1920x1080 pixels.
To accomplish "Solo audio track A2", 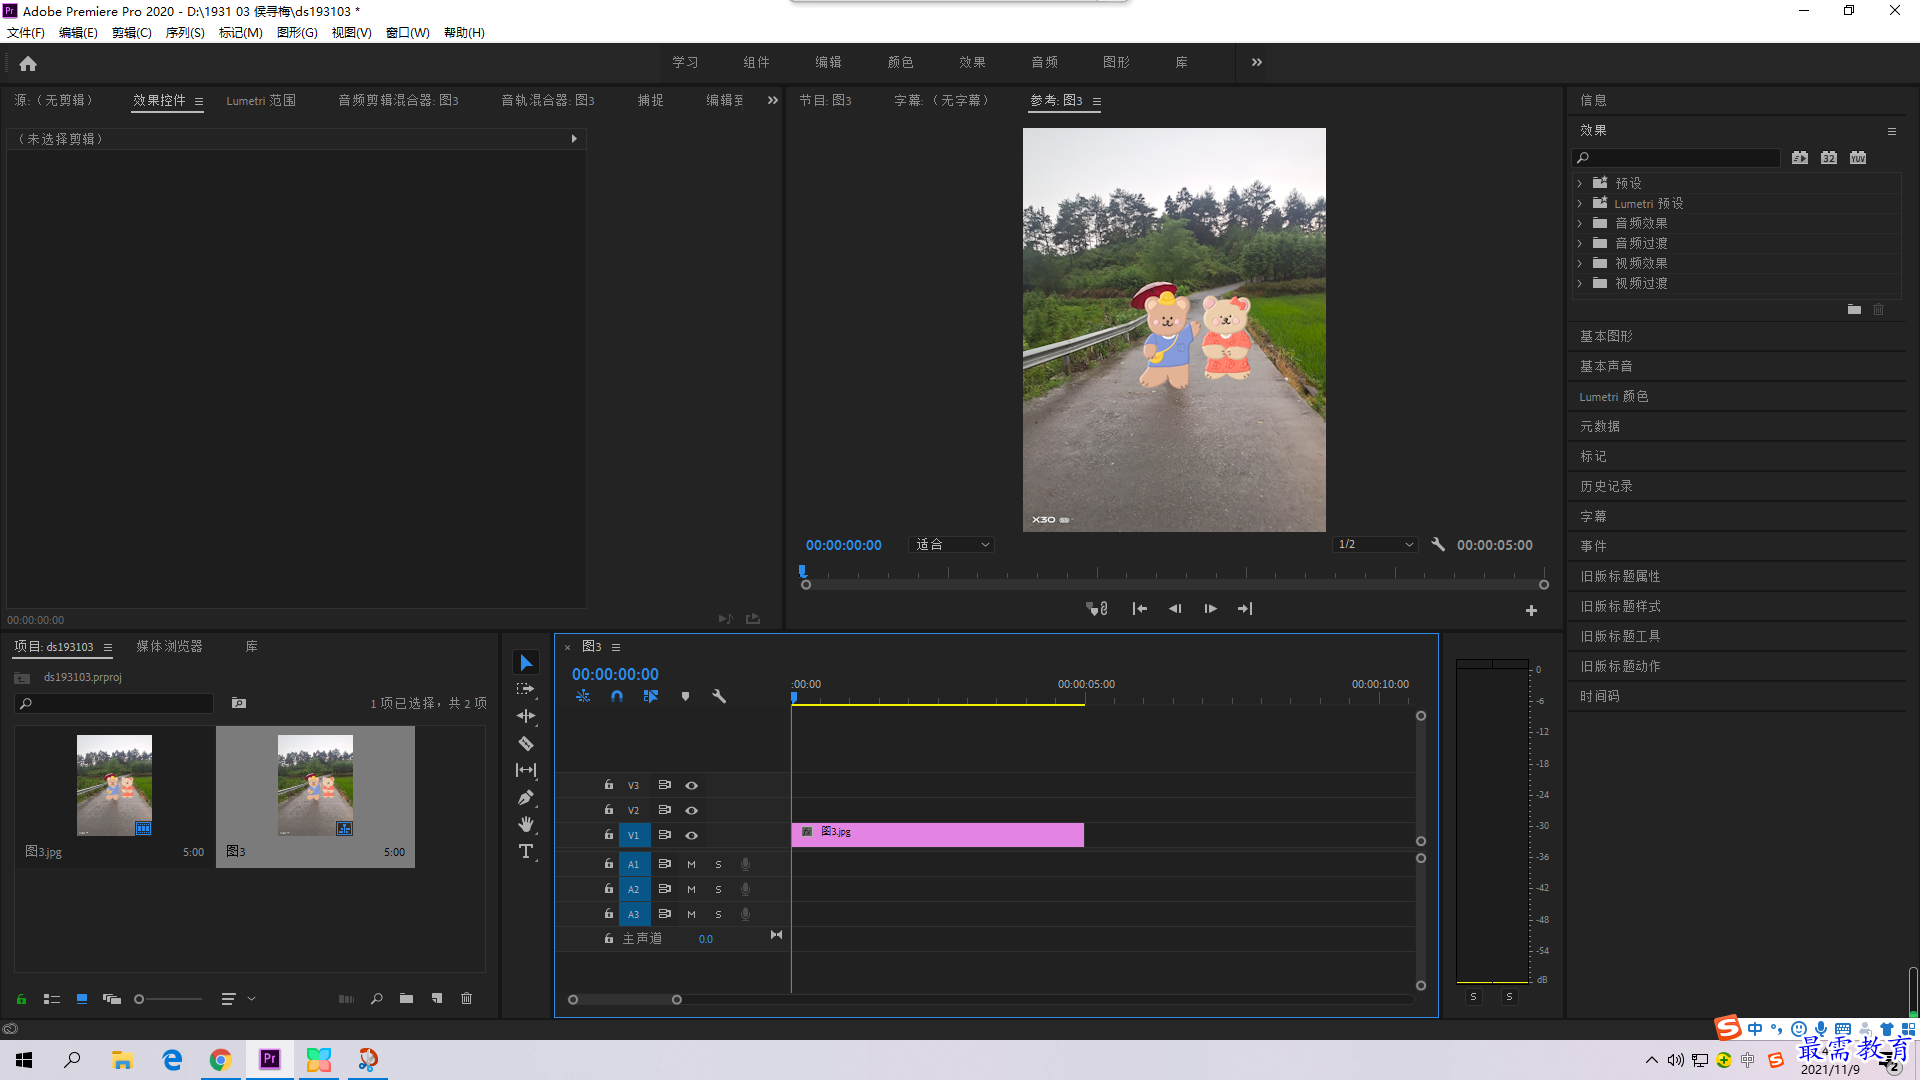I will click(718, 889).
